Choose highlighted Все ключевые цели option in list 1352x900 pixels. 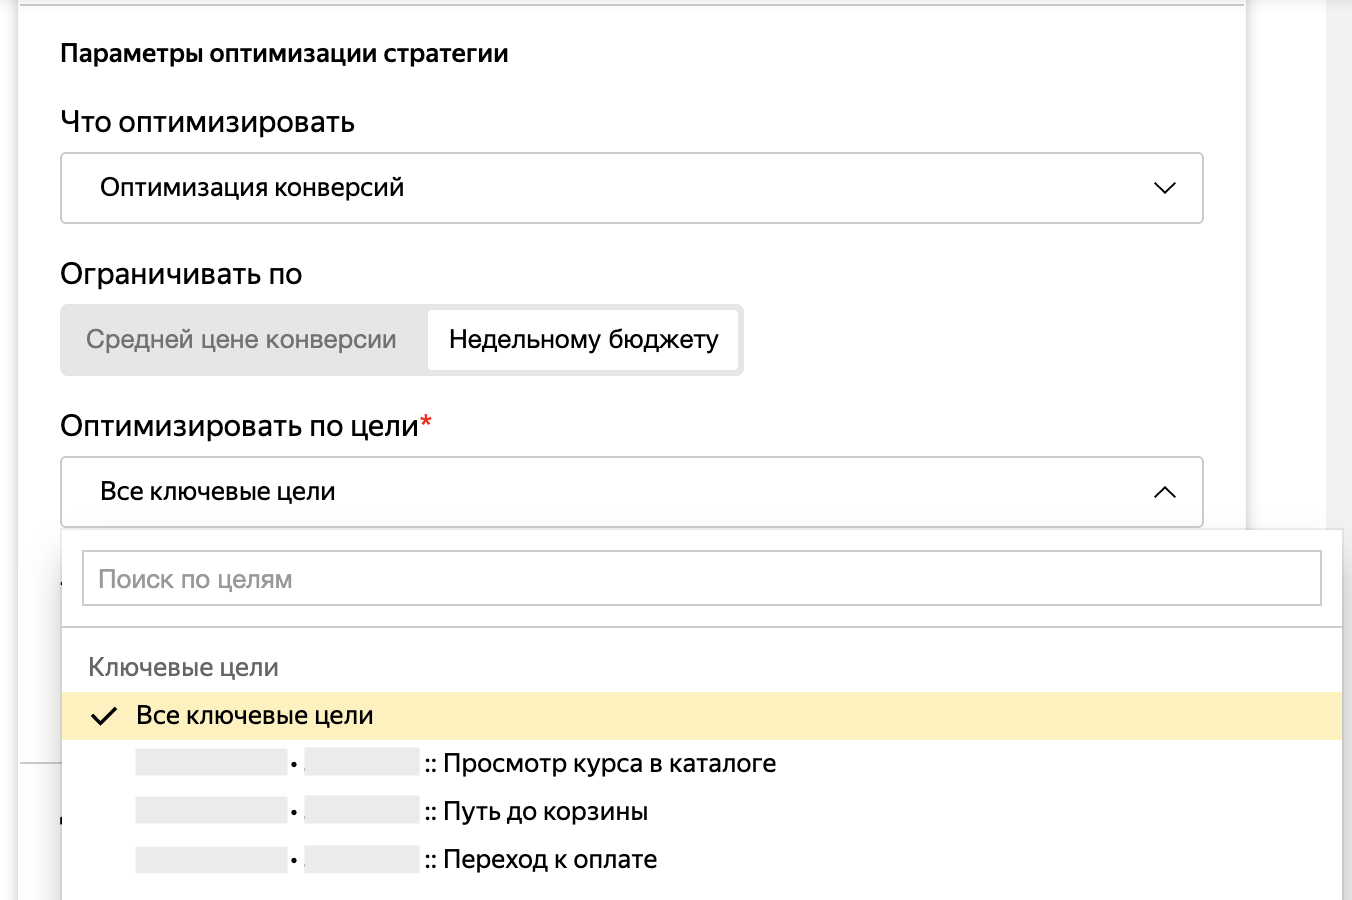click(x=255, y=716)
